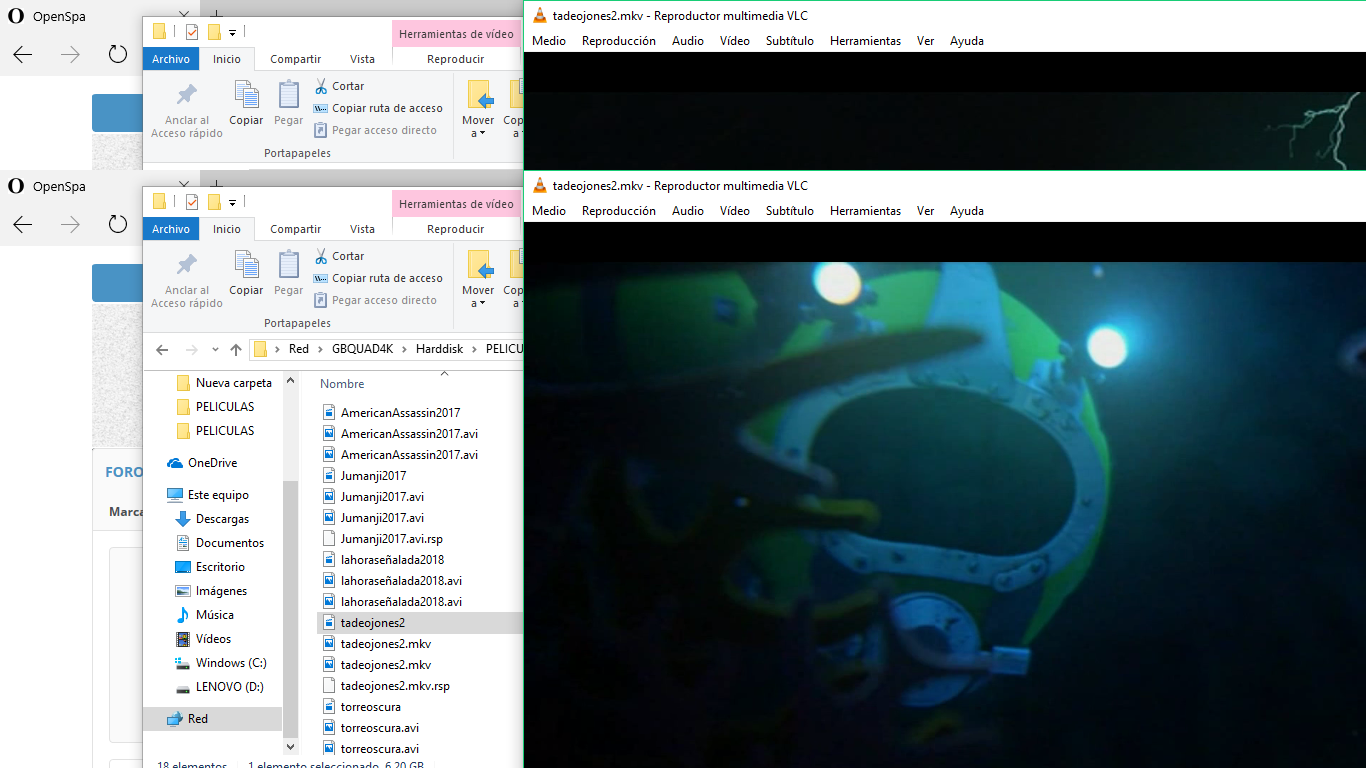Select Windows (C:) drive
The image size is (1366, 768).
221,663
